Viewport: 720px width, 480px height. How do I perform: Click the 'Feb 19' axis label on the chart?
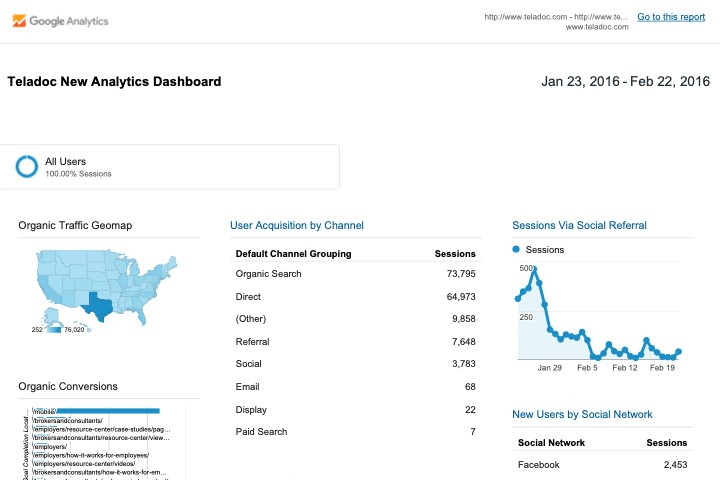662,368
